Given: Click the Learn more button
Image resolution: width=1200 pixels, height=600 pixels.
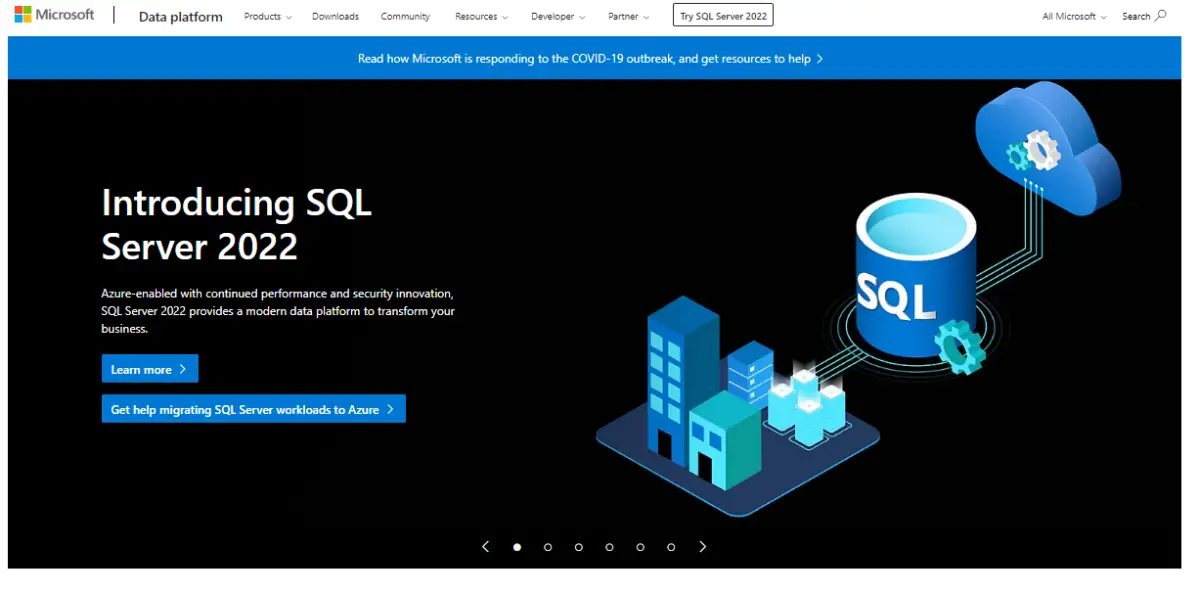Looking at the screenshot, I should (x=150, y=369).
